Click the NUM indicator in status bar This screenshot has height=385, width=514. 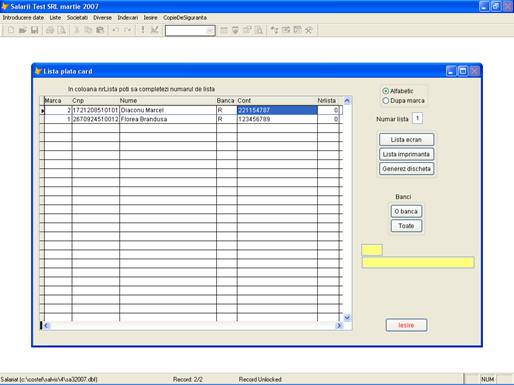click(x=487, y=379)
